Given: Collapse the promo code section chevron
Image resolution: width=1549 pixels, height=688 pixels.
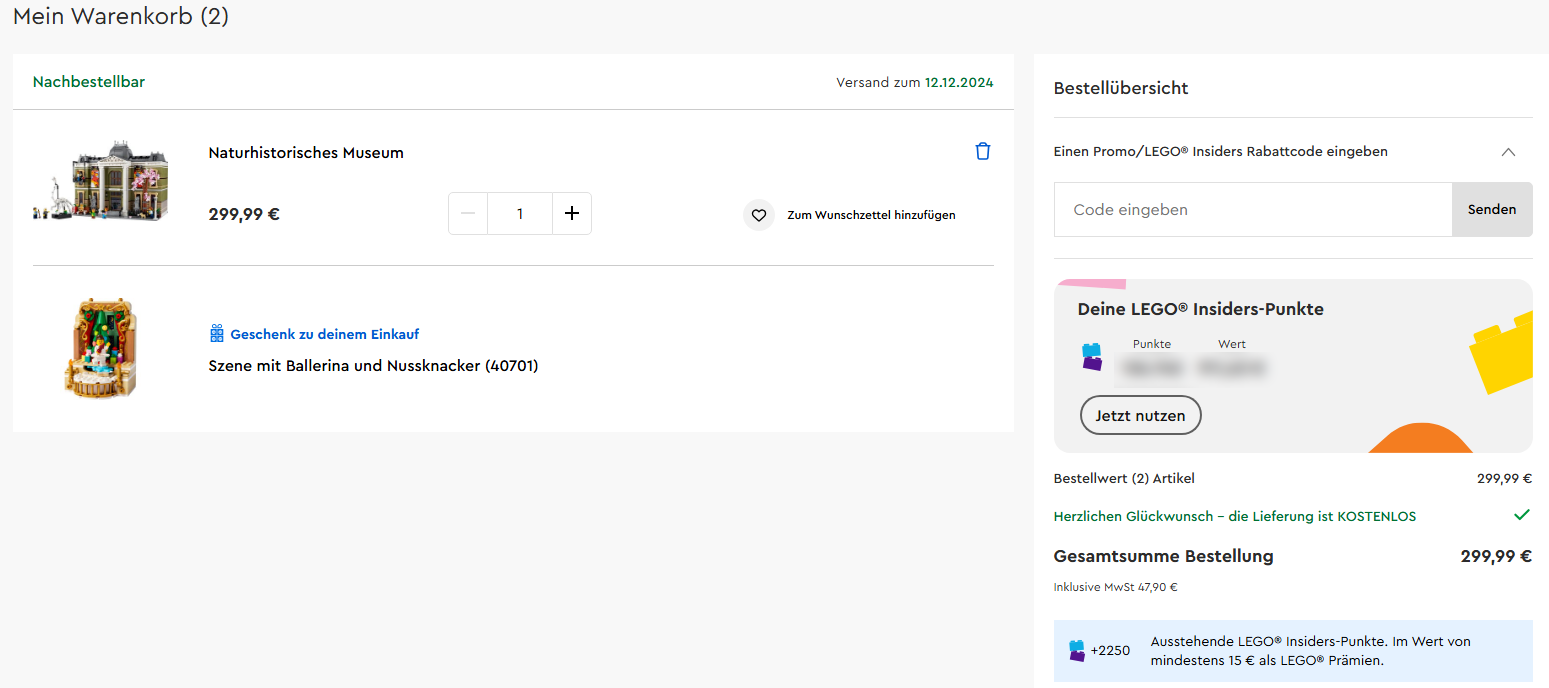Looking at the screenshot, I should tap(1509, 152).
